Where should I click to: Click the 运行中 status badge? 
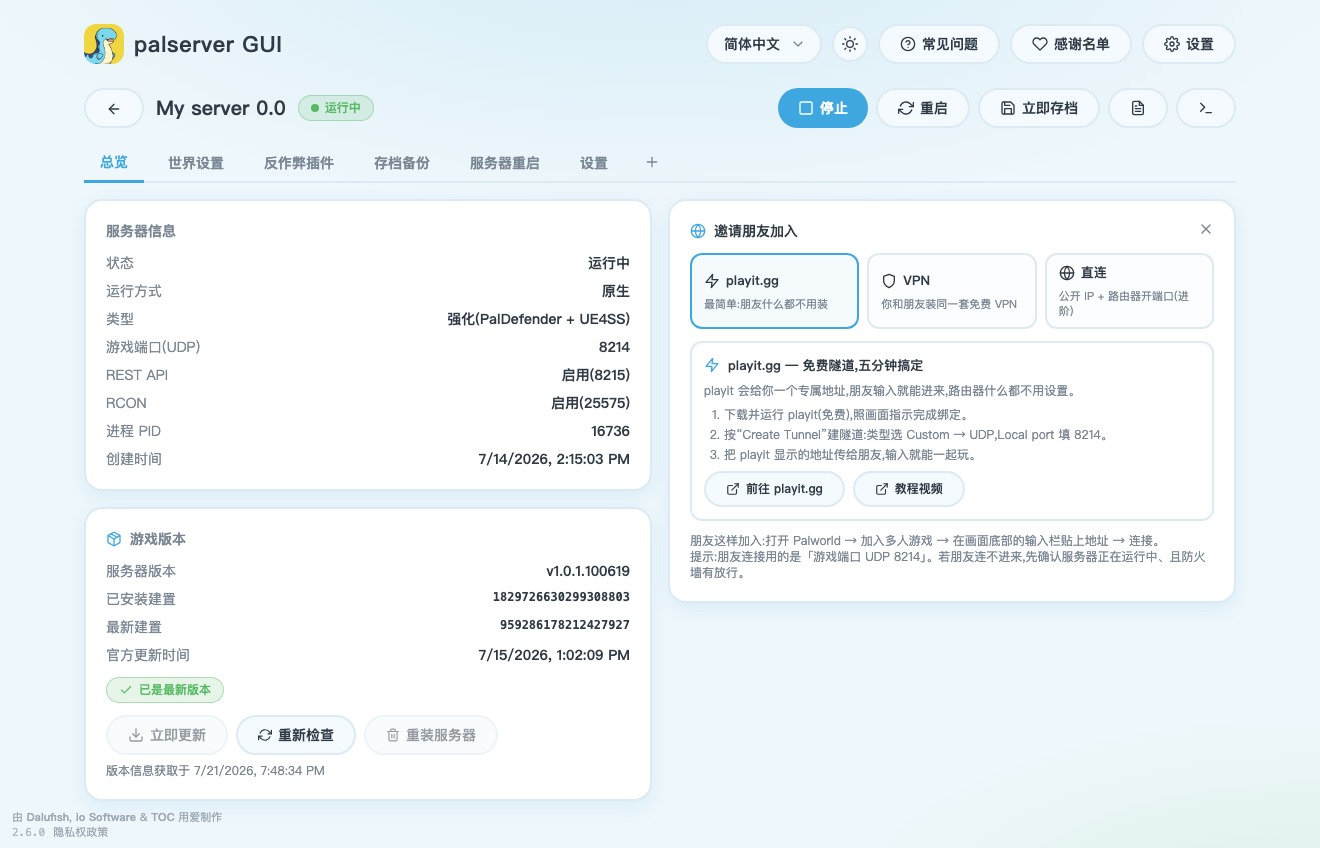[x=335, y=108]
